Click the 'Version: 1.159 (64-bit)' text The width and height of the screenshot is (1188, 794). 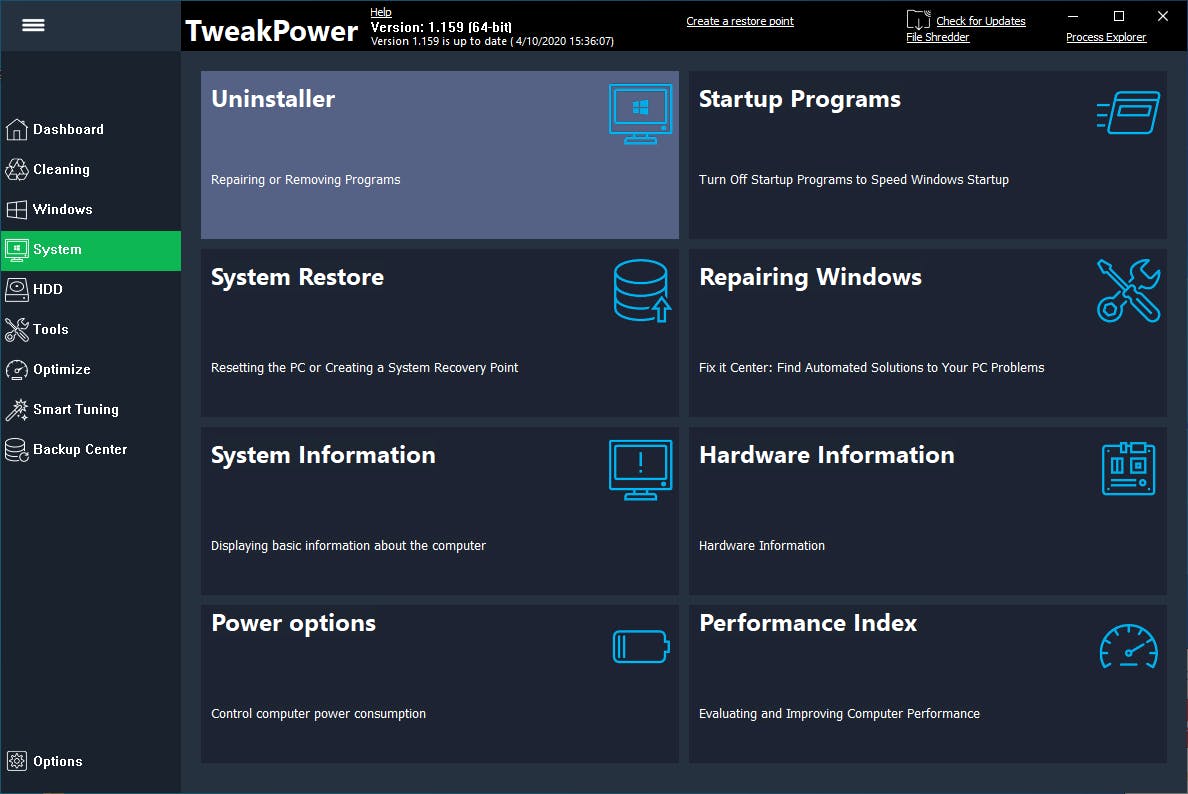tap(441, 27)
